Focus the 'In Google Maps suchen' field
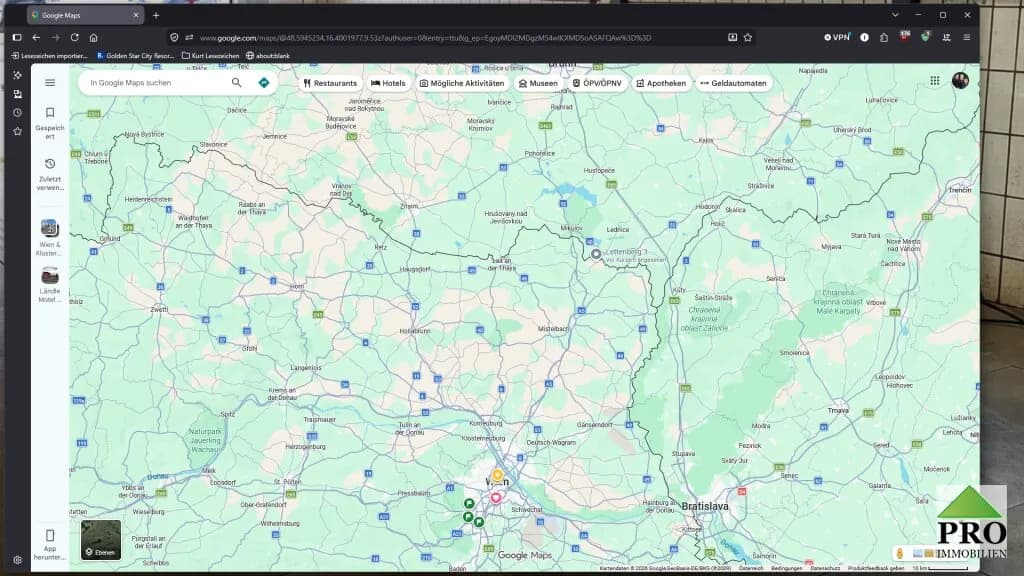1024x576 pixels. [x=157, y=83]
